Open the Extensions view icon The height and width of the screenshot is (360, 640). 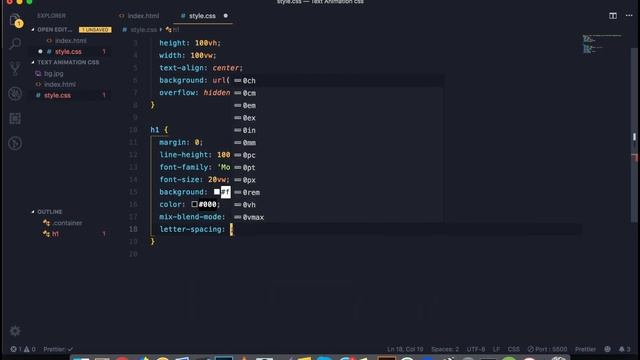[x=15, y=118]
